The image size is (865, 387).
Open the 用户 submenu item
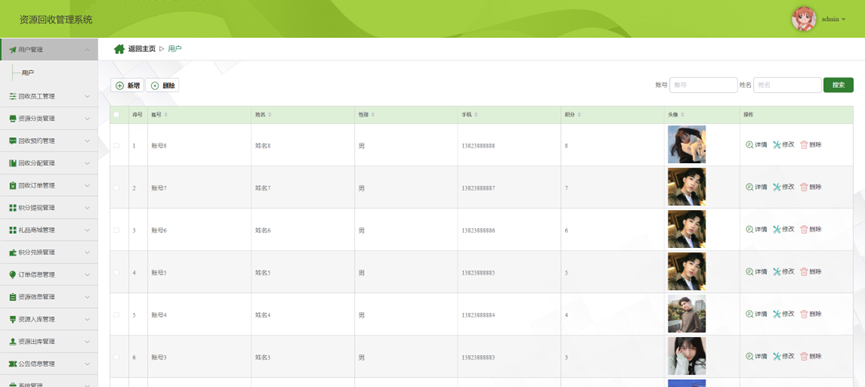(28, 73)
